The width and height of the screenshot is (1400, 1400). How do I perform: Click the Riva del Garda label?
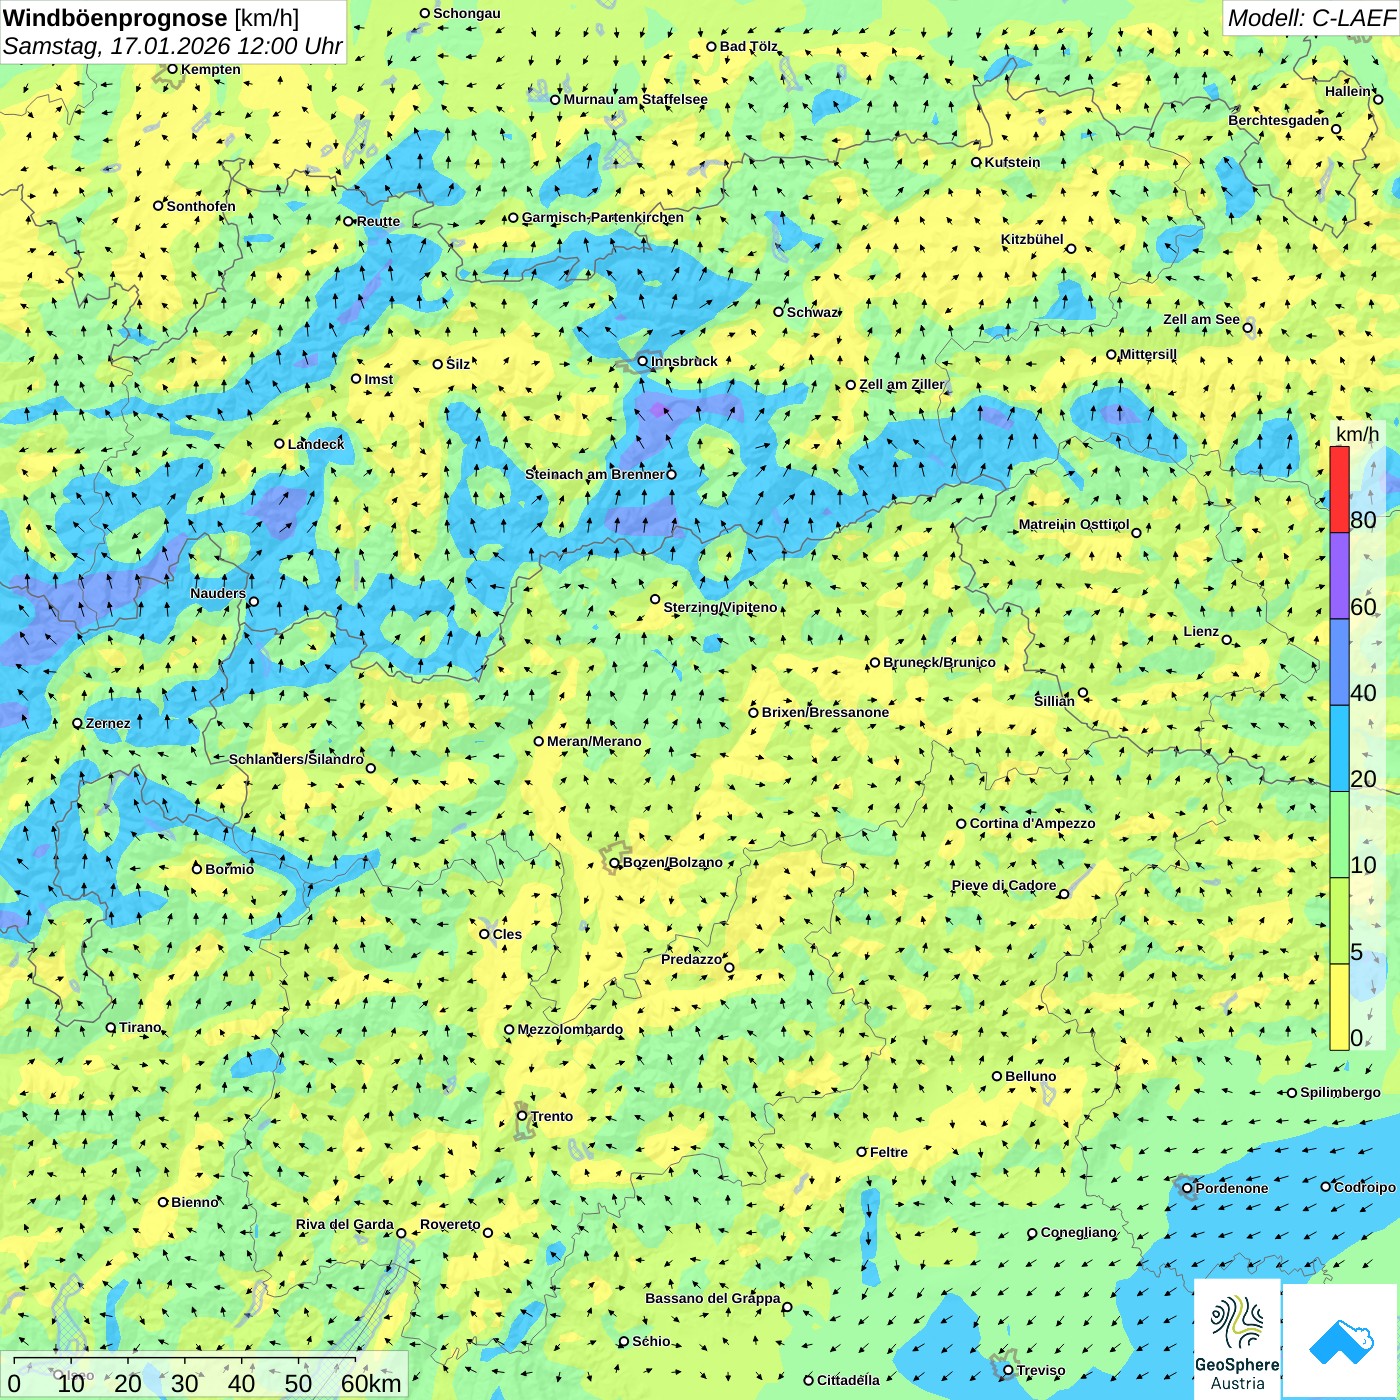[x=345, y=1224]
